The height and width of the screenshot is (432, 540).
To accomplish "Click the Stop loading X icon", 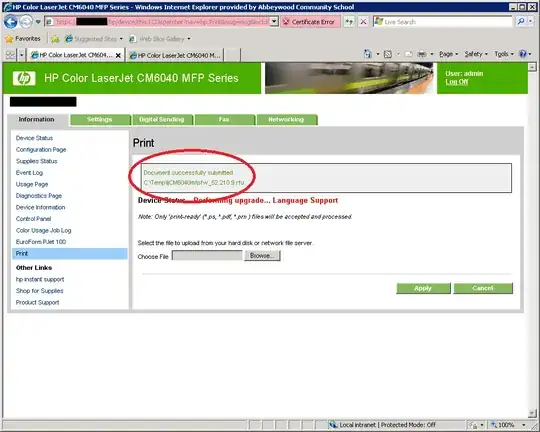I will [363, 22].
